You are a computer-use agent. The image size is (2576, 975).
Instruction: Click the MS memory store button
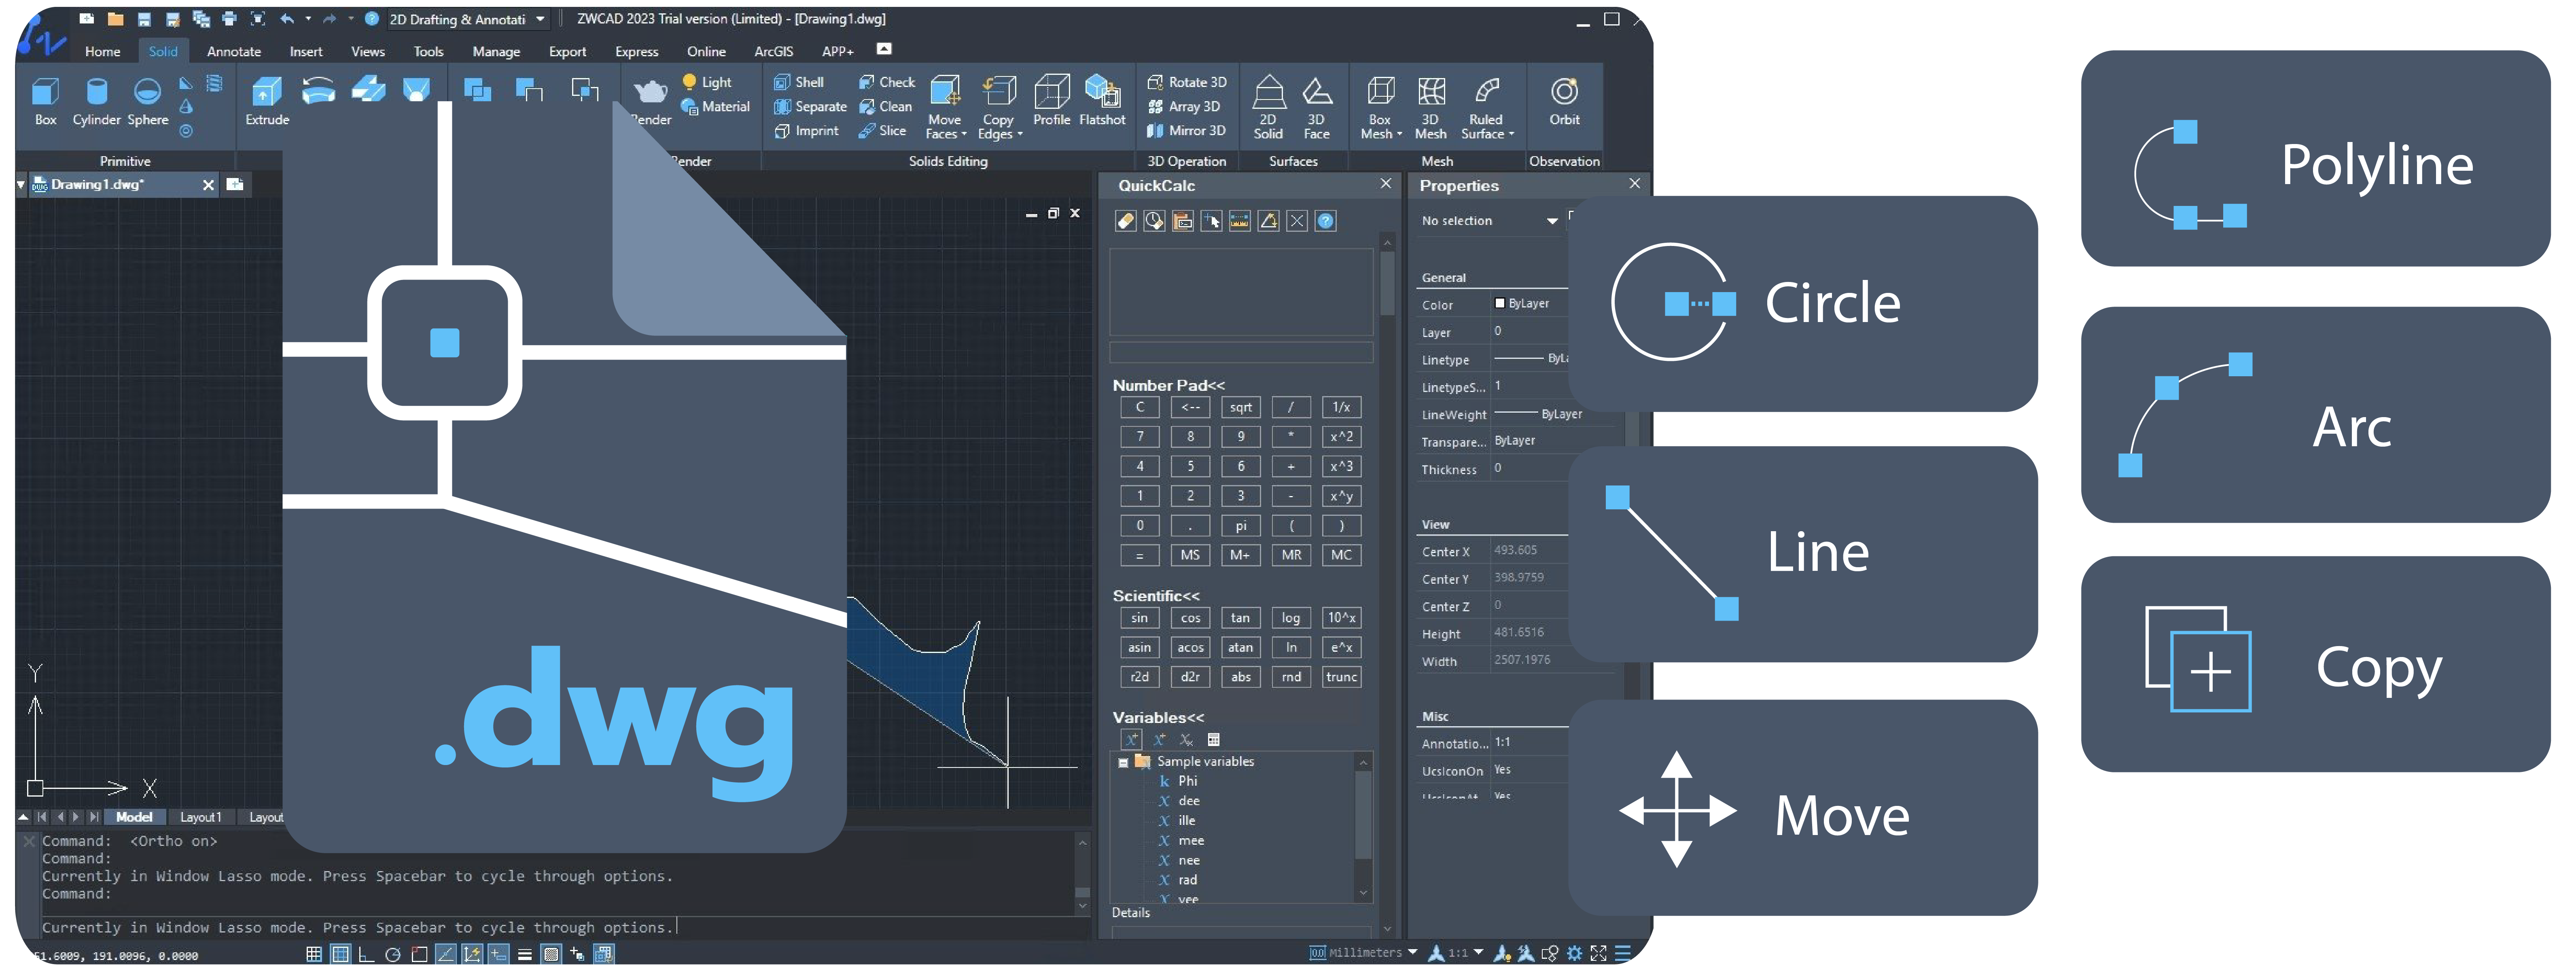click(x=1190, y=555)
